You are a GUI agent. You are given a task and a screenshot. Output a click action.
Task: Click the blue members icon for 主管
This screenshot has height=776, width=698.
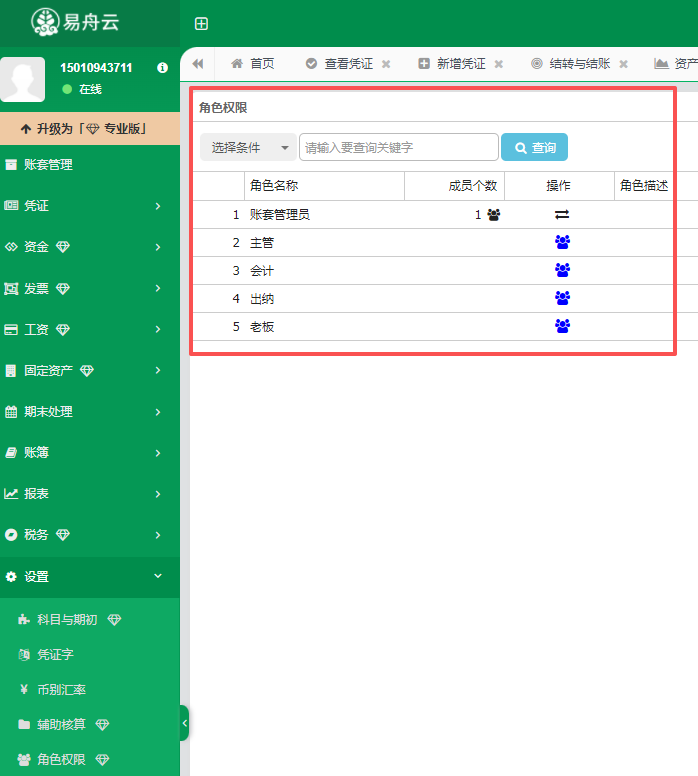[561, 242]
